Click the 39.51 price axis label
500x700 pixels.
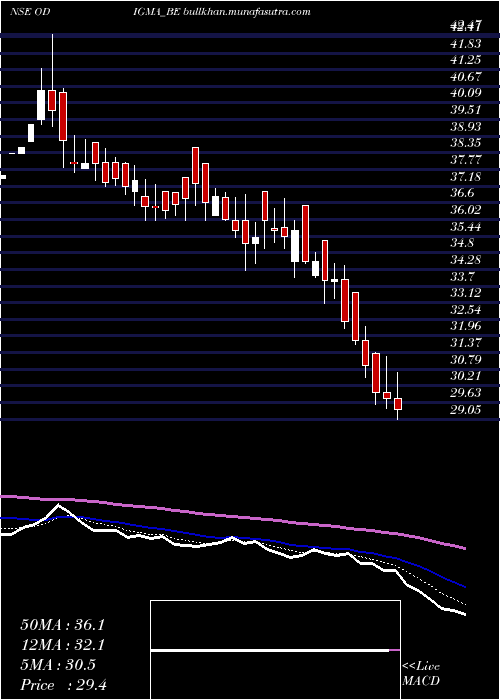click(465, 110)
